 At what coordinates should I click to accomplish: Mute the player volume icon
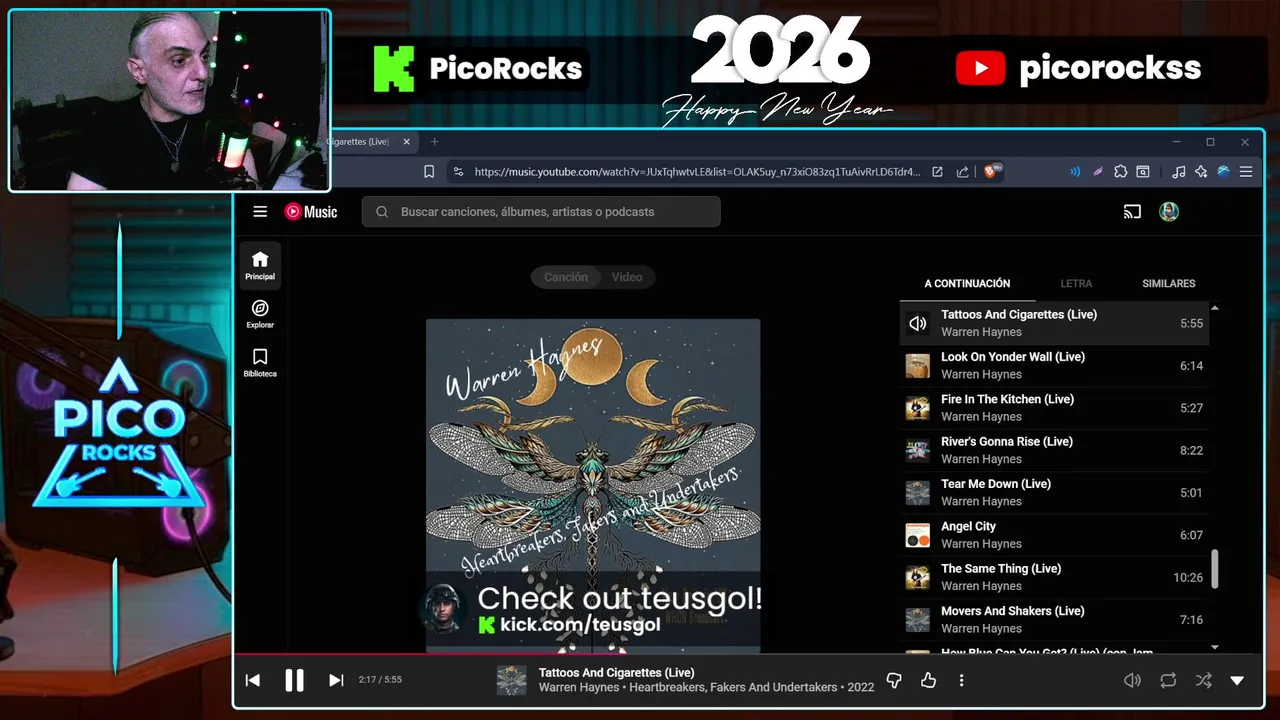[x=1132, y=680]
